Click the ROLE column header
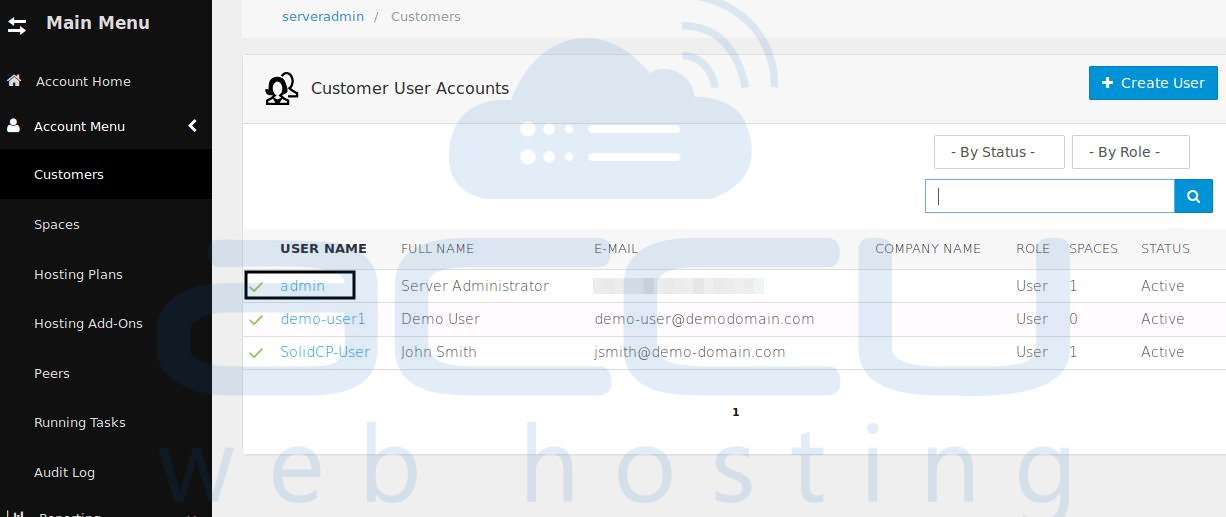The width and height of the screenshot is (1226, 517). pos(1033,248)
